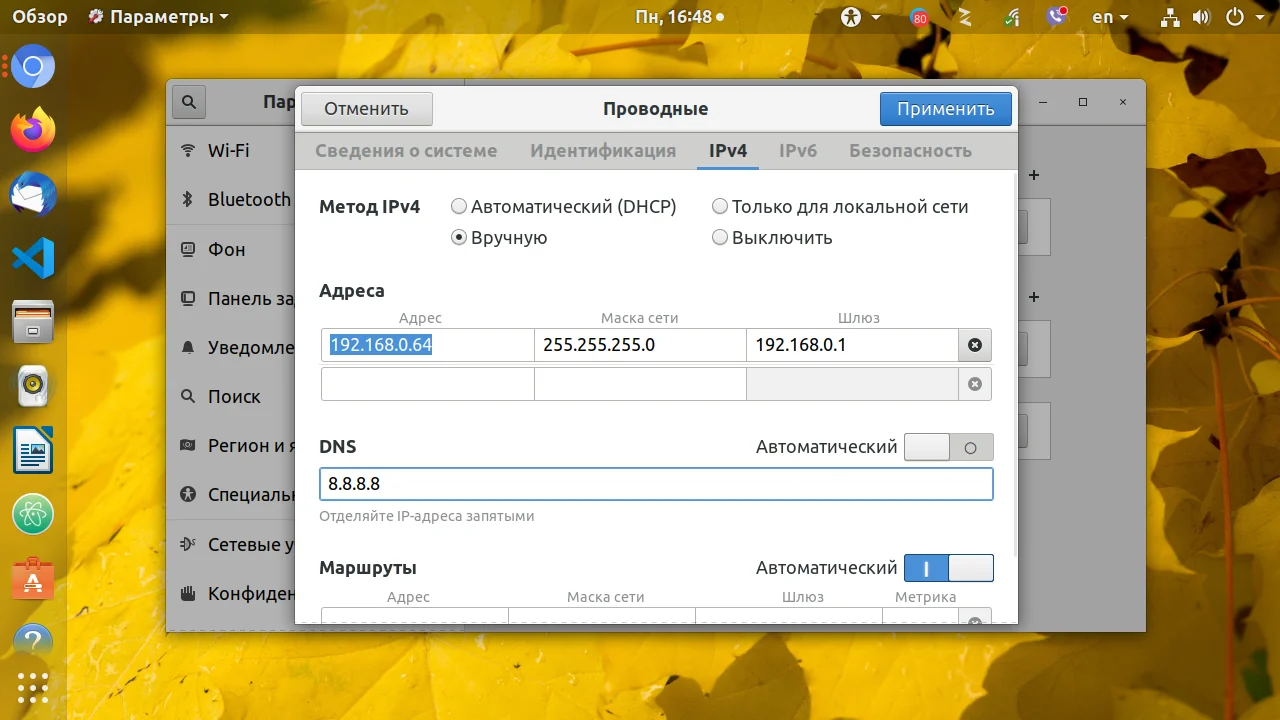The height and width of the screenshot is (720, 1280).
Task: Open Thunderbird mail from the dock
Action: 33,194
